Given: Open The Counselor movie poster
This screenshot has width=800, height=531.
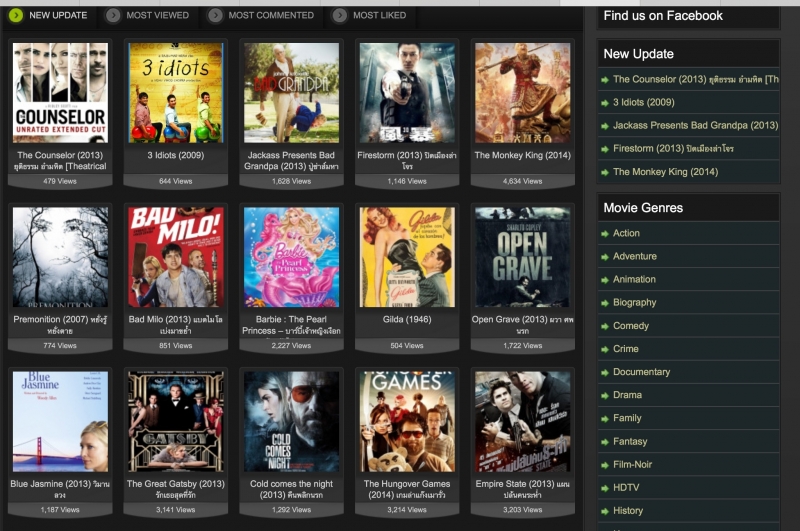Looking at the screenshot, I should pyautogui.click(x=60, y=93).
